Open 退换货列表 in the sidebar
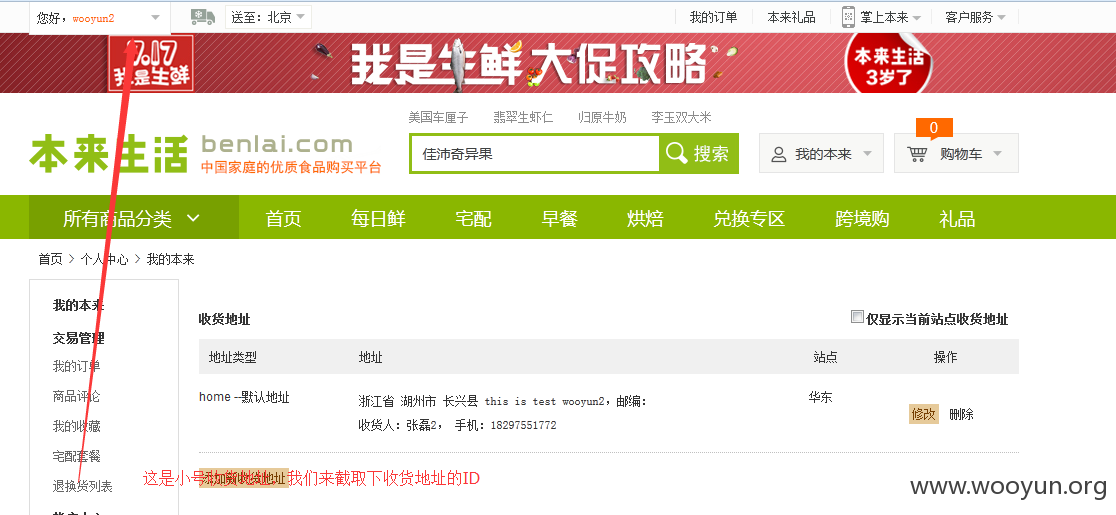Viewport: 1116px width, 515px height. point(83,487)
